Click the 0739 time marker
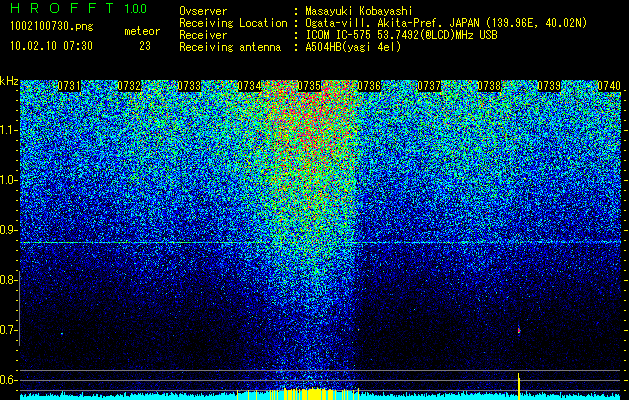This screenshot has height=400, width=629. pyautogui.click(x=549, y=86)
